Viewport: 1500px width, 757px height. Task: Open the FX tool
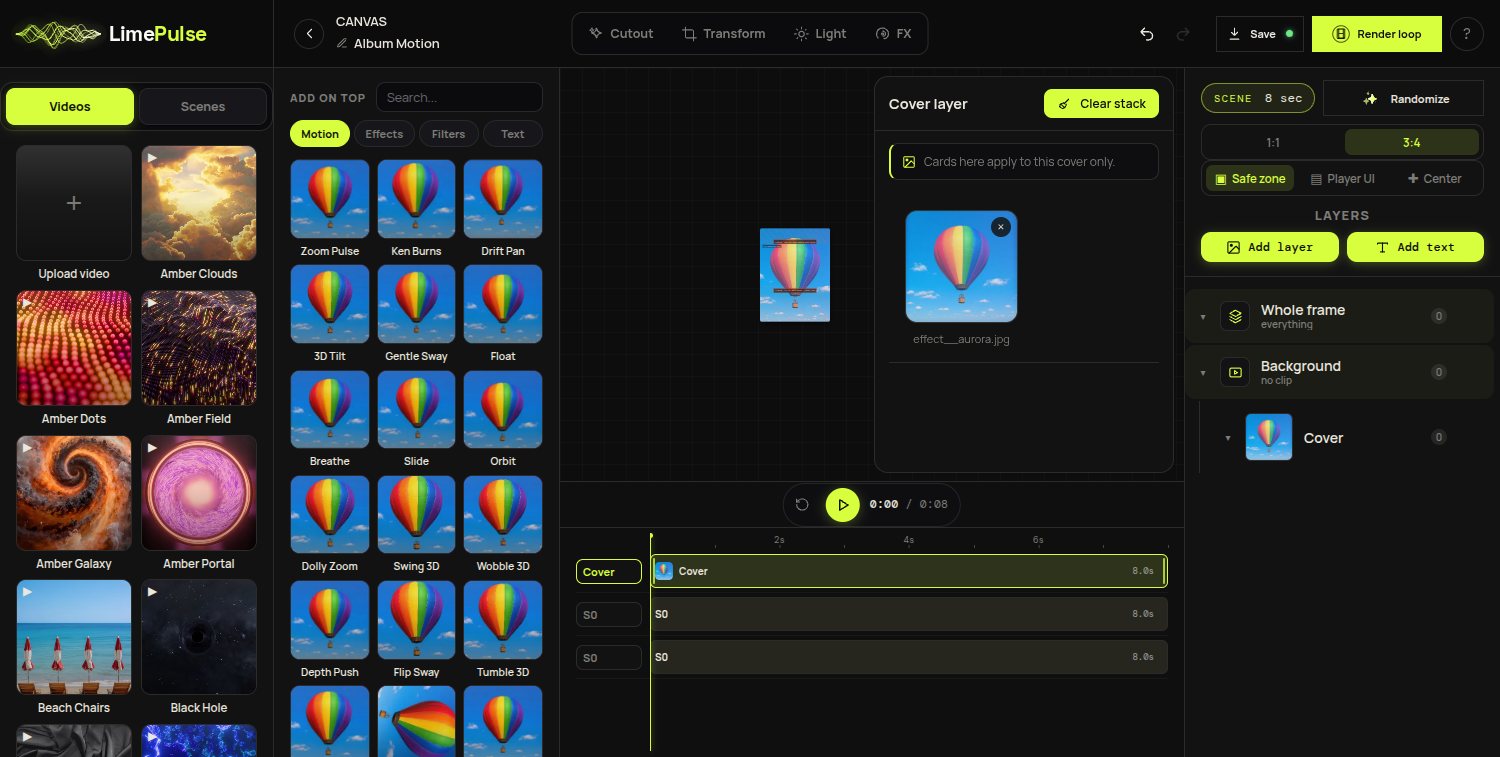pos(893,34)
